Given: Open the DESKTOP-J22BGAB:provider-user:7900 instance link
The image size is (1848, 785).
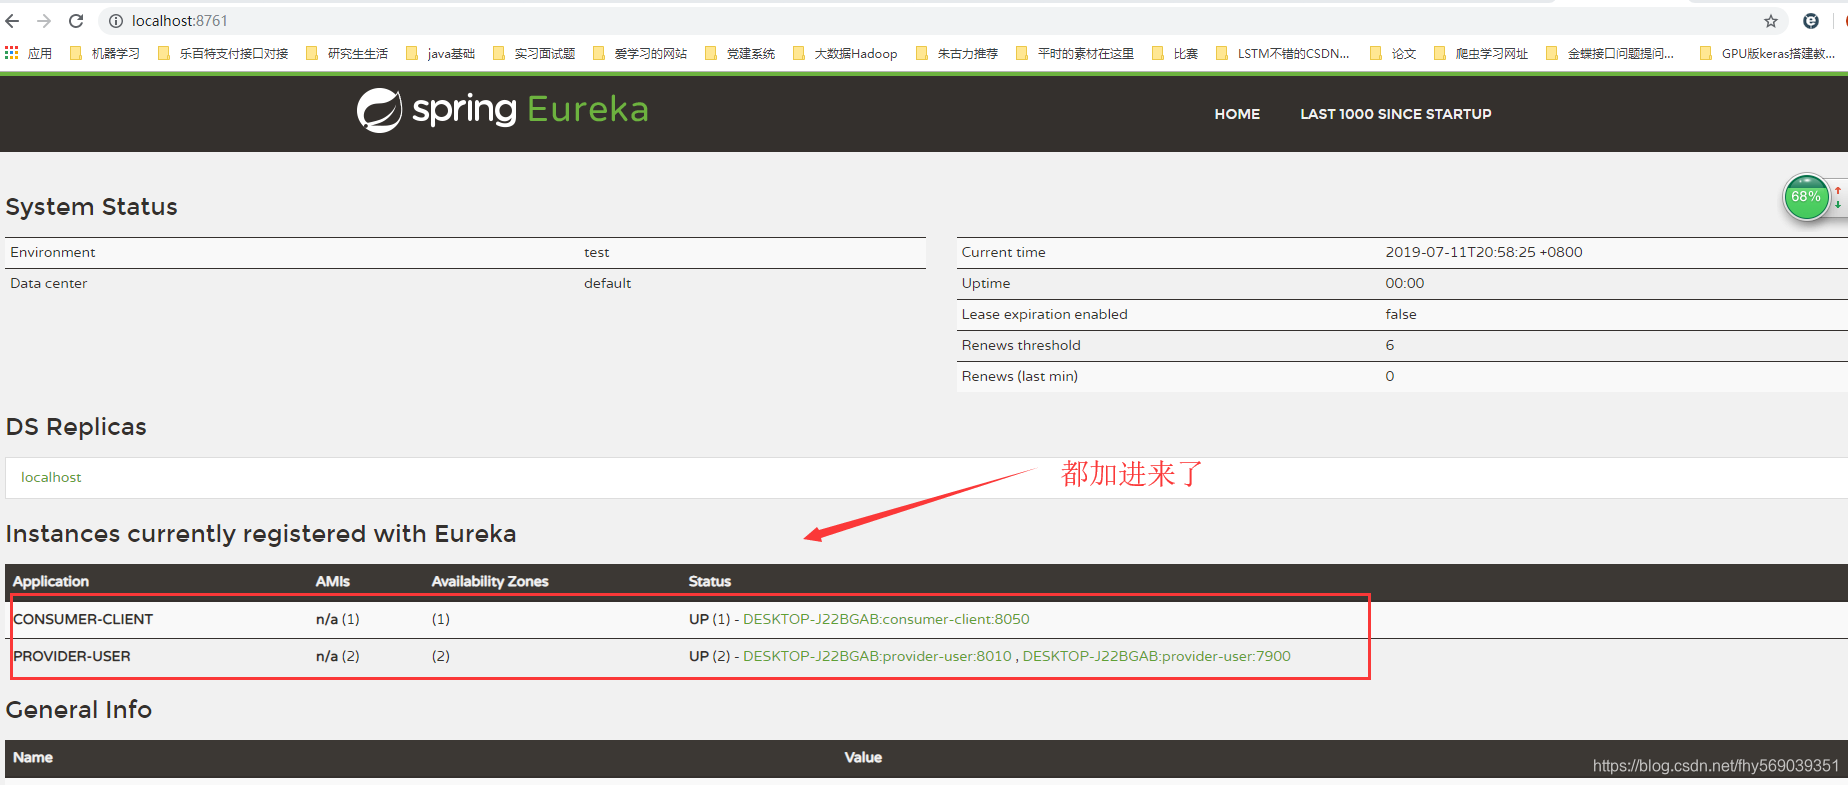Looking at the screenshot, I should pyautogui.click(x=1156, y=656).
